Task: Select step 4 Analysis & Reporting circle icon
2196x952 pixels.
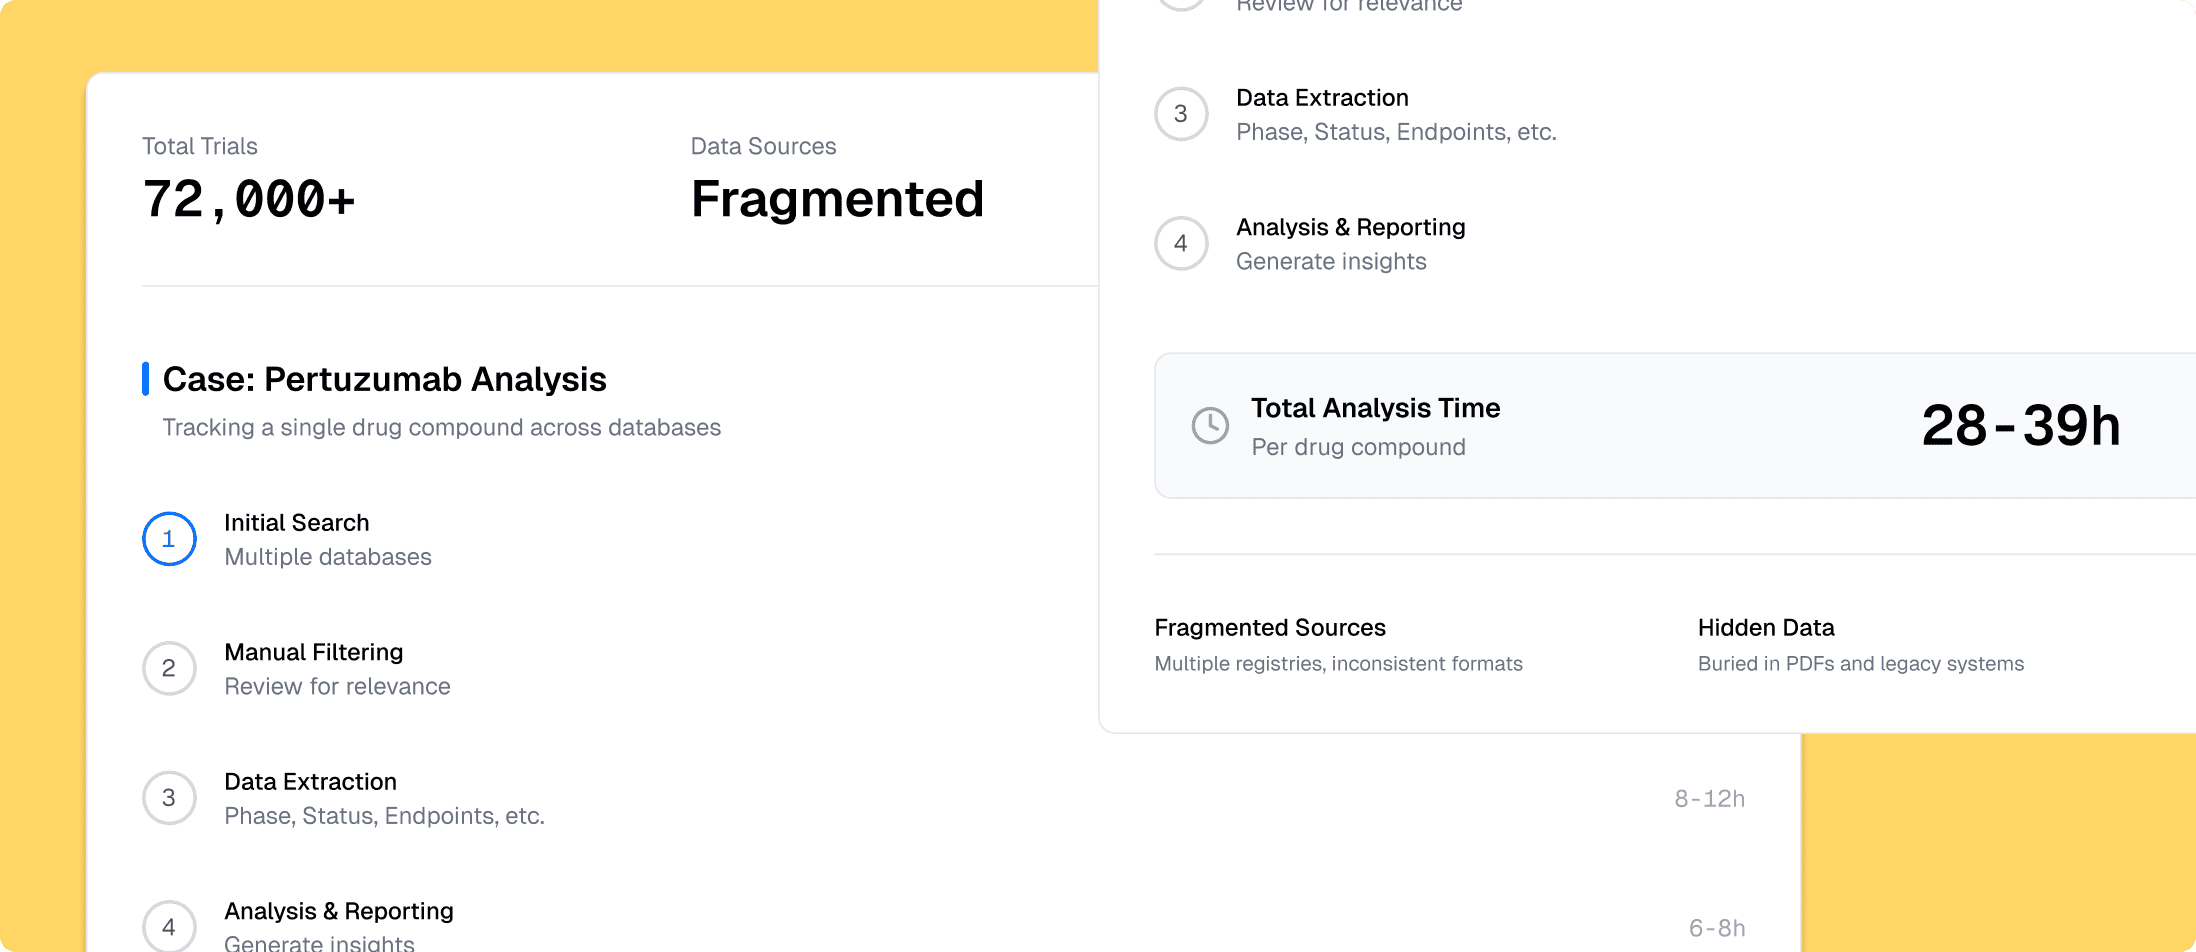Action: 169,925
